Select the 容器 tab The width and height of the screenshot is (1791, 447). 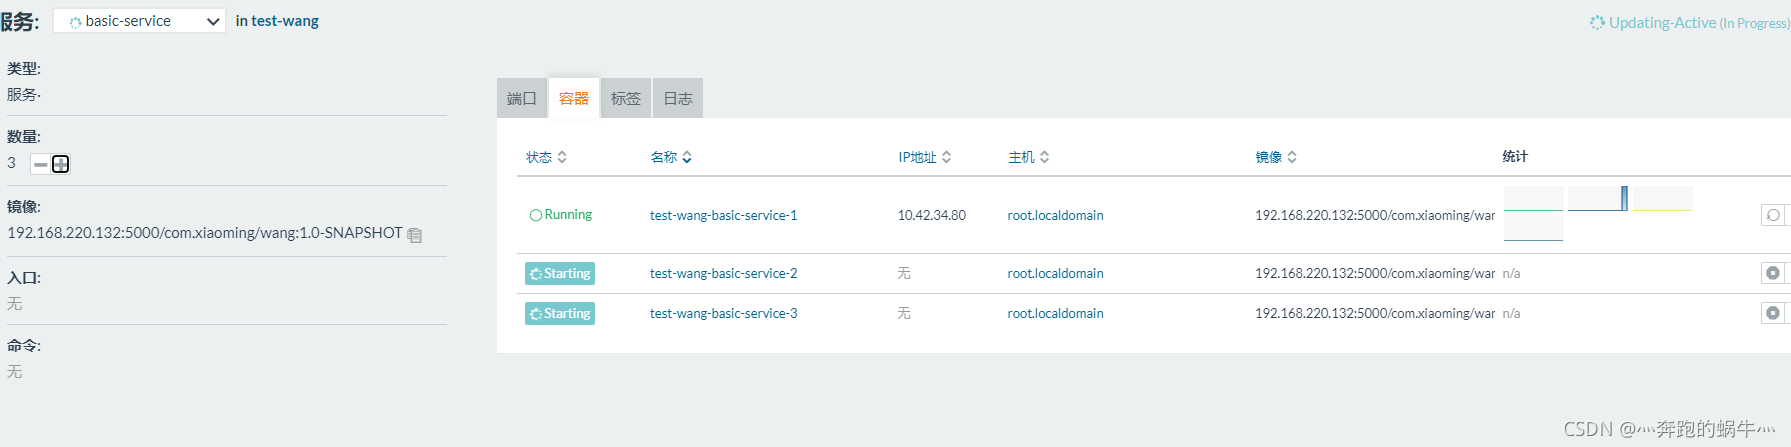tap(574, 98)
